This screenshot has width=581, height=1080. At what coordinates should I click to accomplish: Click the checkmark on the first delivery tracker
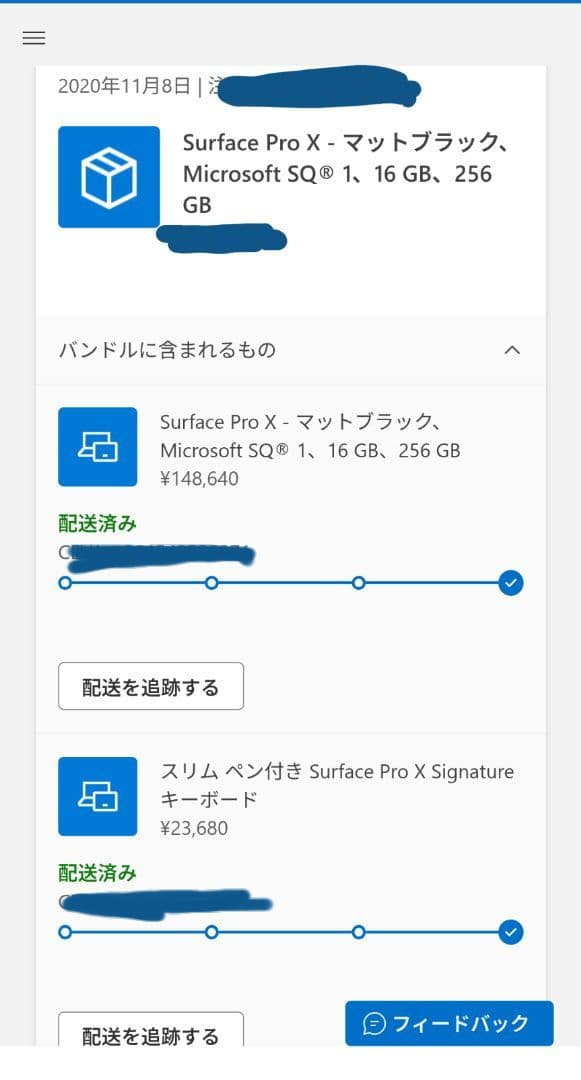(x=511, y=582)
